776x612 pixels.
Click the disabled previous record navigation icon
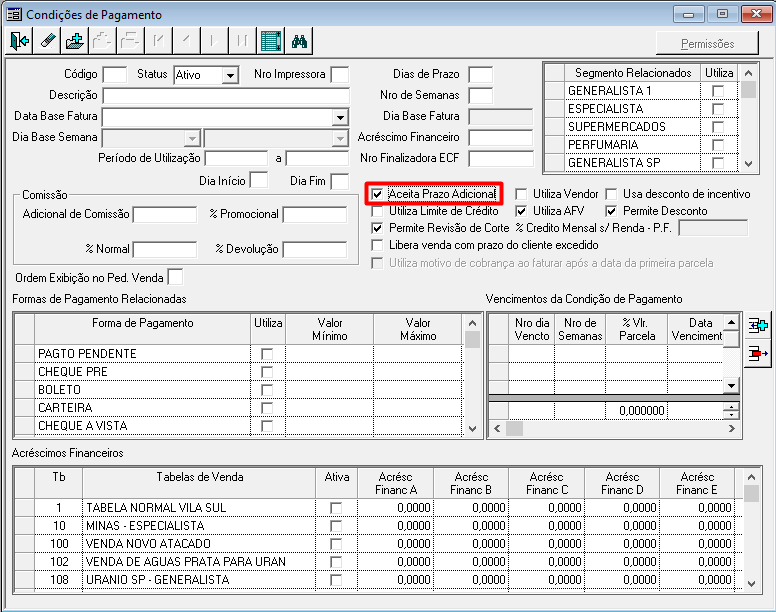(x=186, y=41)
